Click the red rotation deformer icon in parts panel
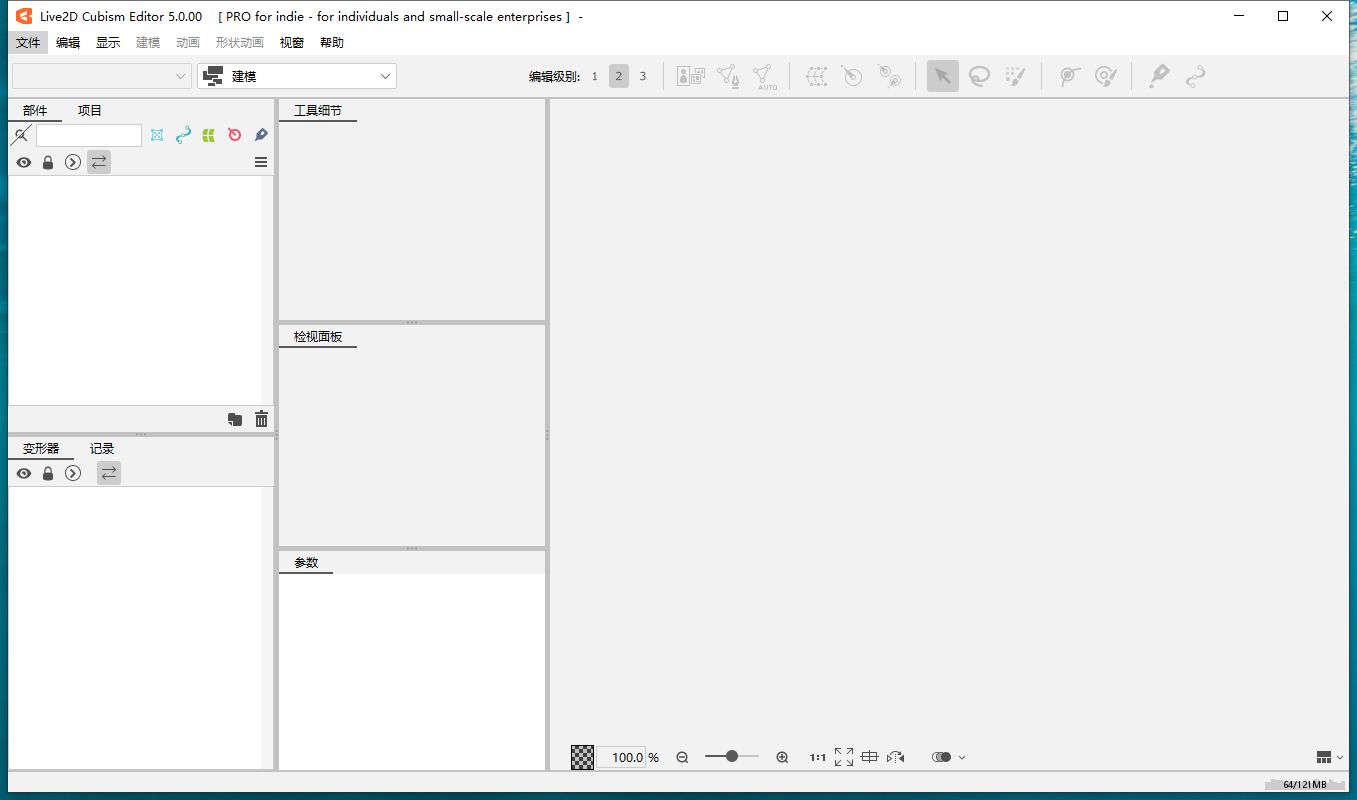The width and height of the screenshot is (1357, 800). click(x=235, y=135)
